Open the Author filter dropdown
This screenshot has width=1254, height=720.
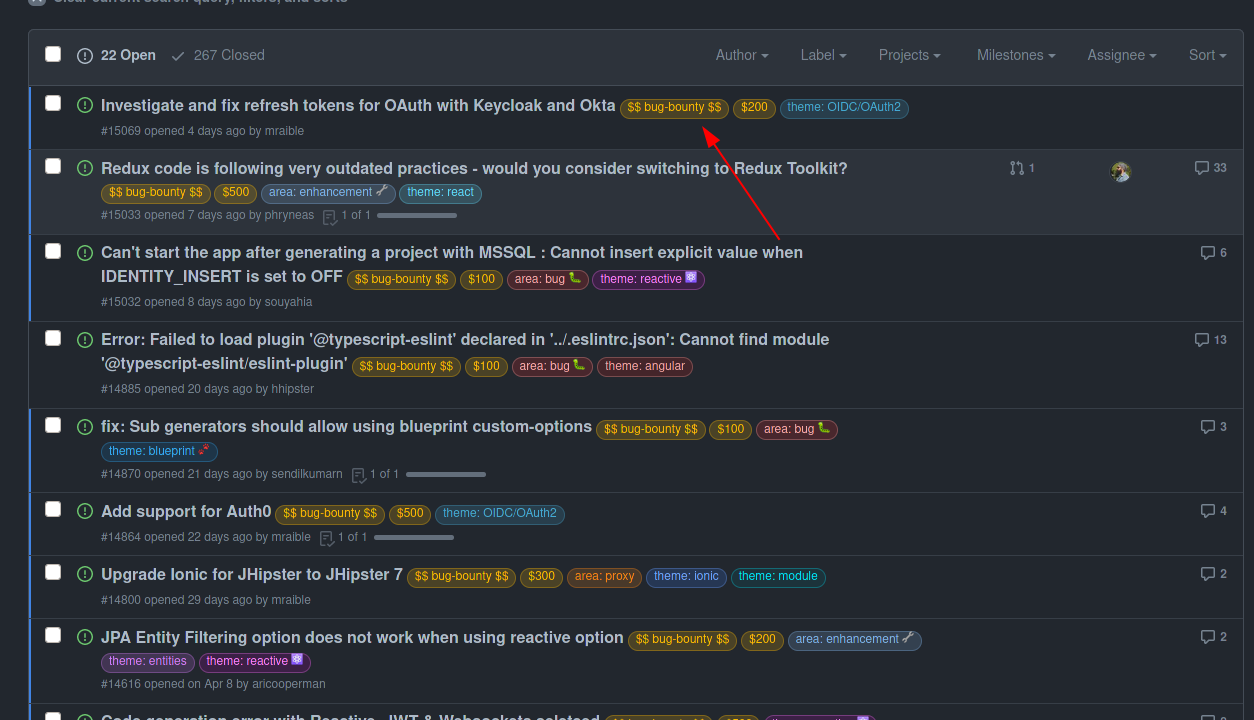[x=742, y=55]
